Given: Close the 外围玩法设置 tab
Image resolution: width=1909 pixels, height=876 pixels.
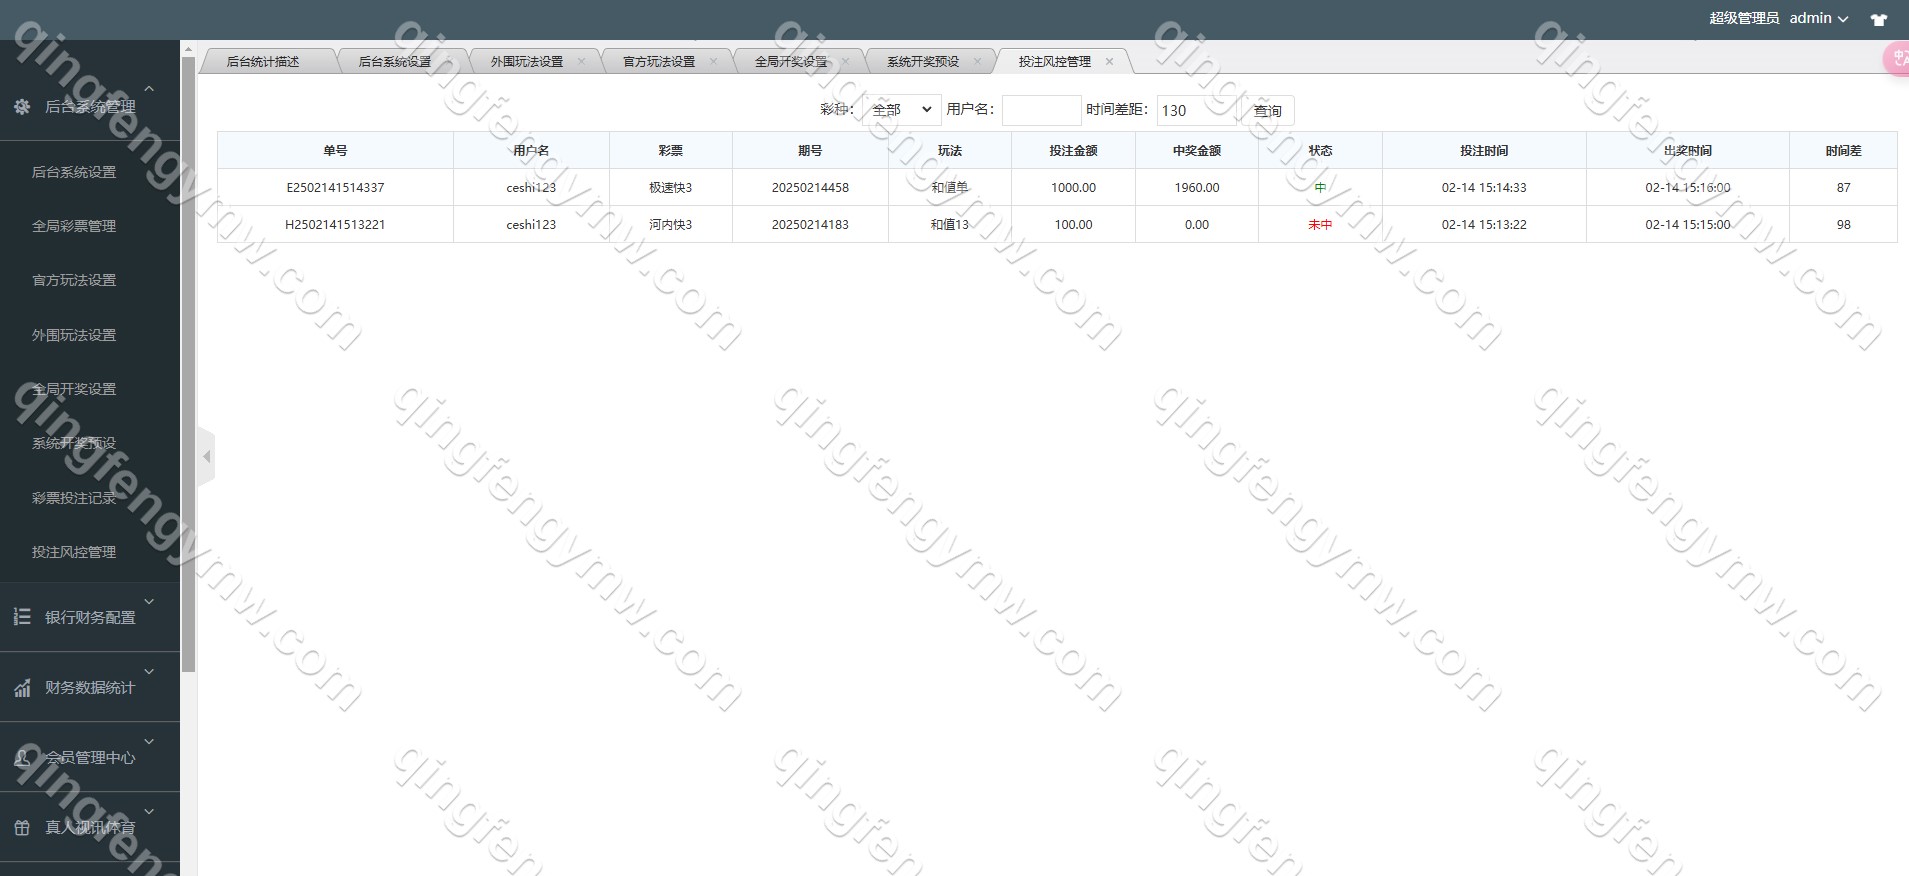Looking at the screenshot, I should (x=581, y=62).
